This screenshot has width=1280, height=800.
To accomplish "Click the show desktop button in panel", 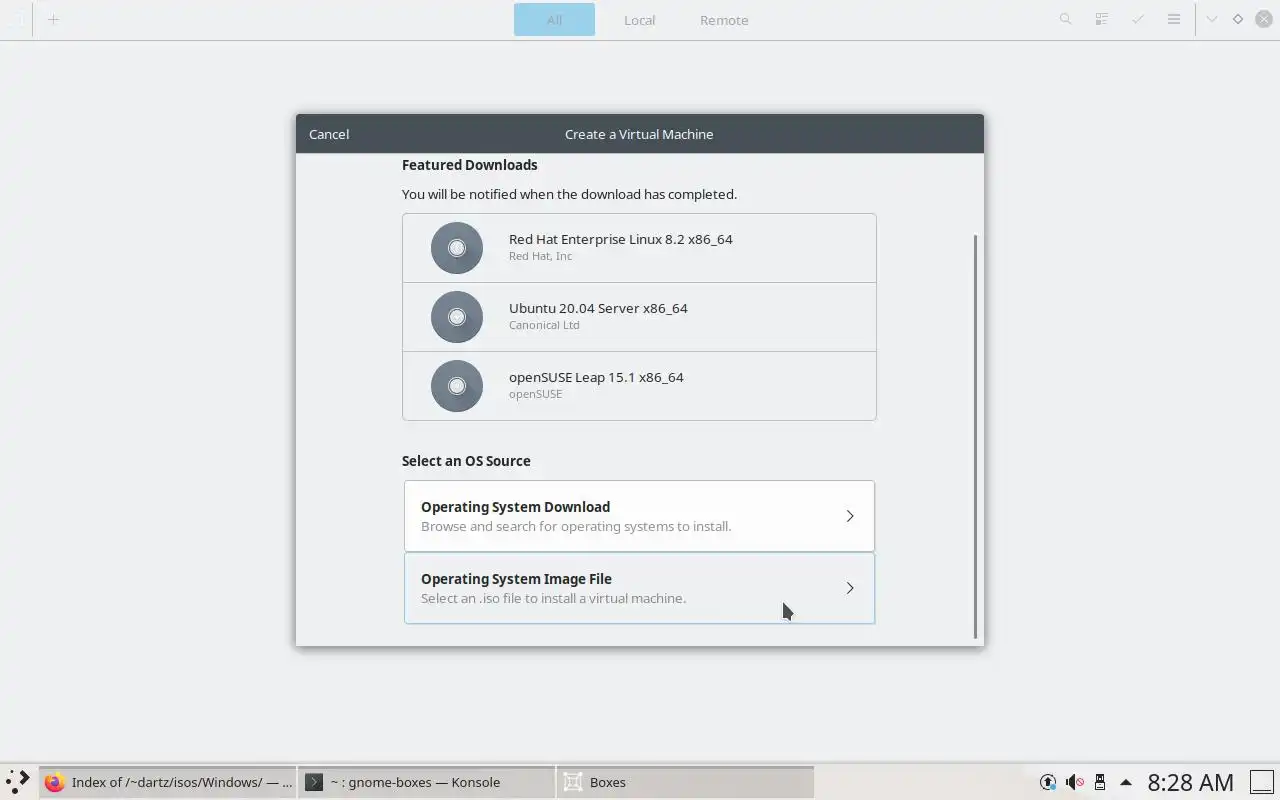I will pyautogui.click(x=1262, y=782).
